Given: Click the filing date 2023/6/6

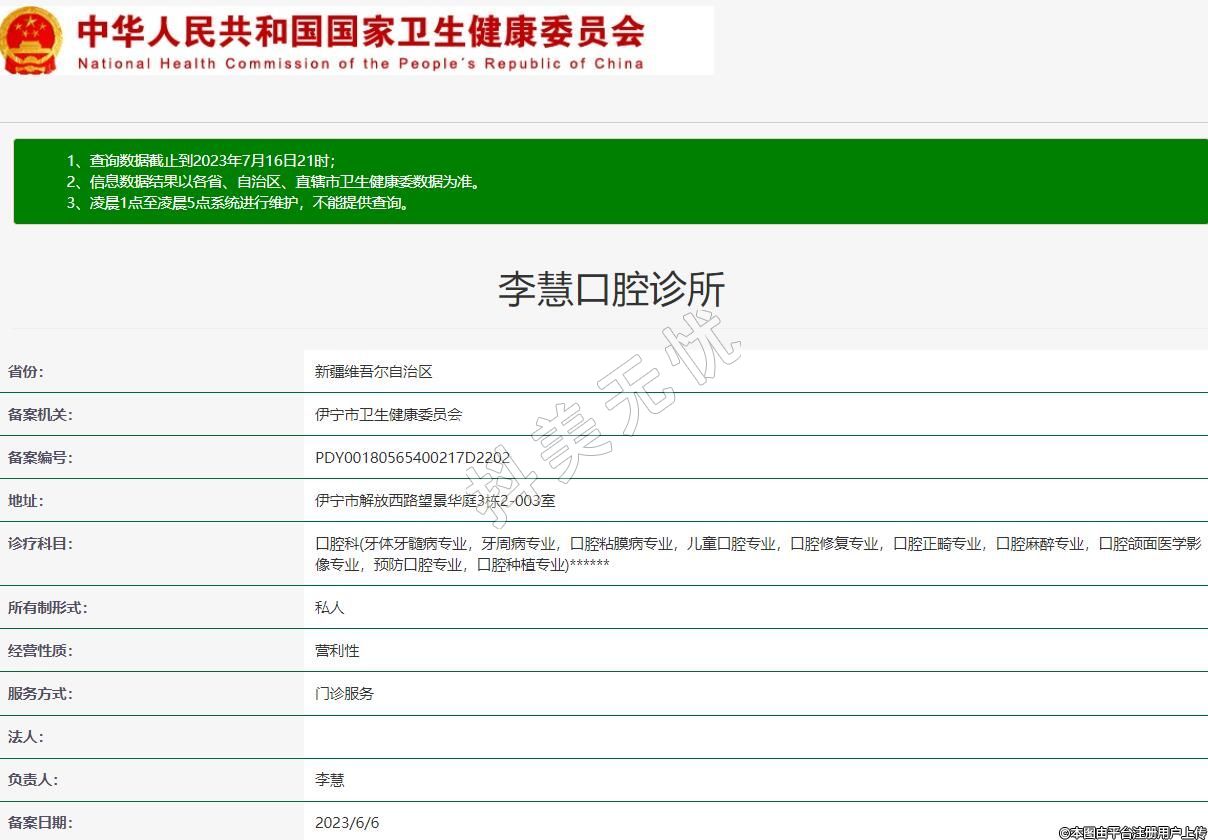Looking at the screenshot, I should 347,823.
